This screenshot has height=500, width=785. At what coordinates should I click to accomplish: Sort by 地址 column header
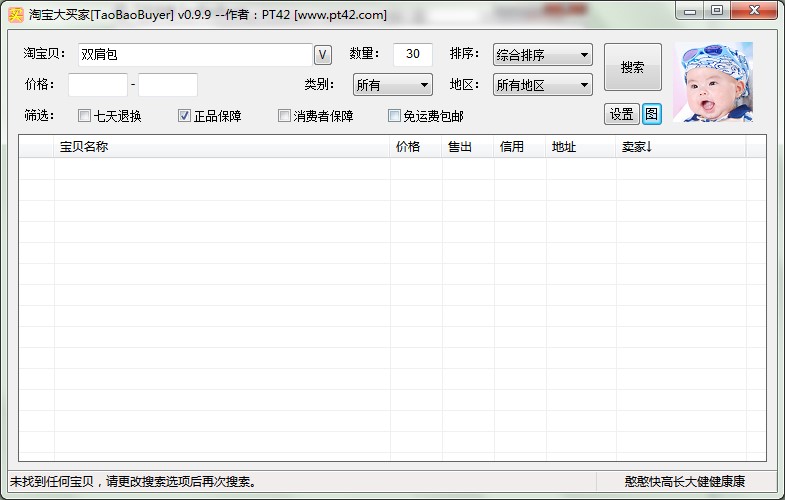(581, 147)
